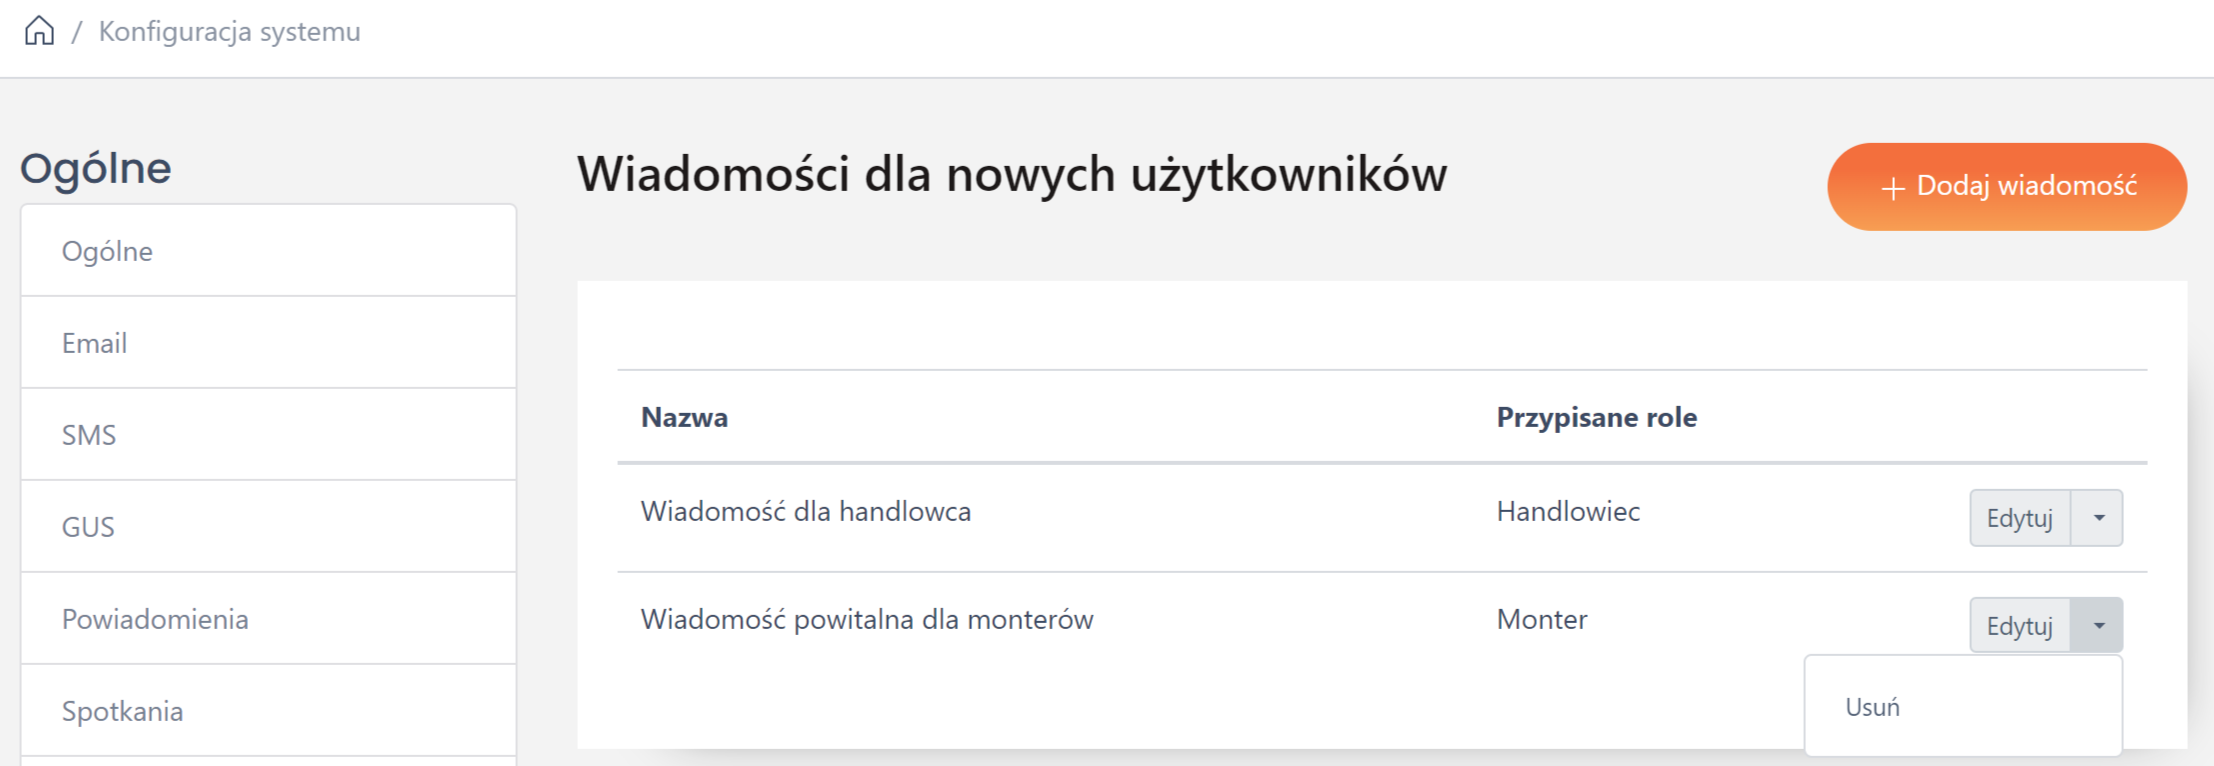Edit the Wiadomość dla handlowca message
The image size is (2214, 766).
click(2019, 518)
